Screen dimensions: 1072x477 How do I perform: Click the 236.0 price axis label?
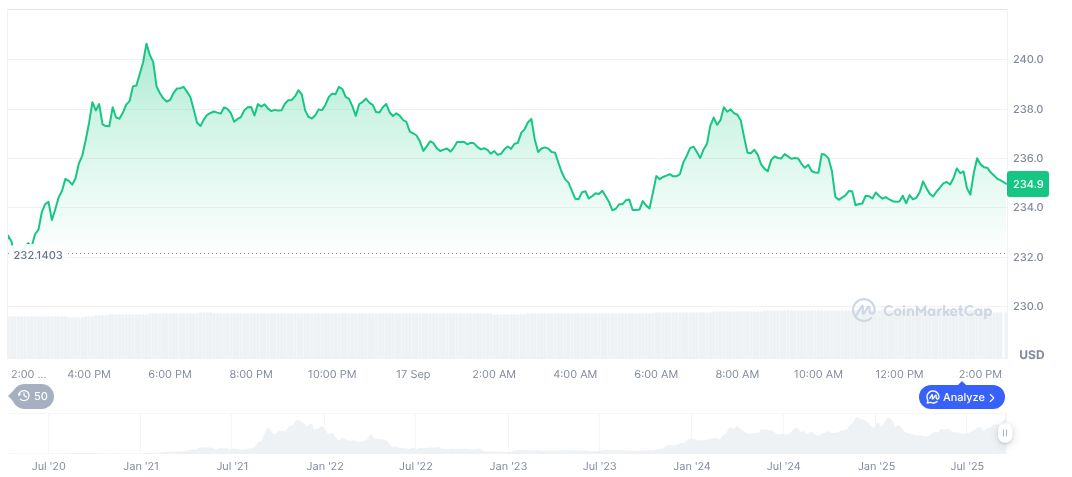pos(1028,158)
